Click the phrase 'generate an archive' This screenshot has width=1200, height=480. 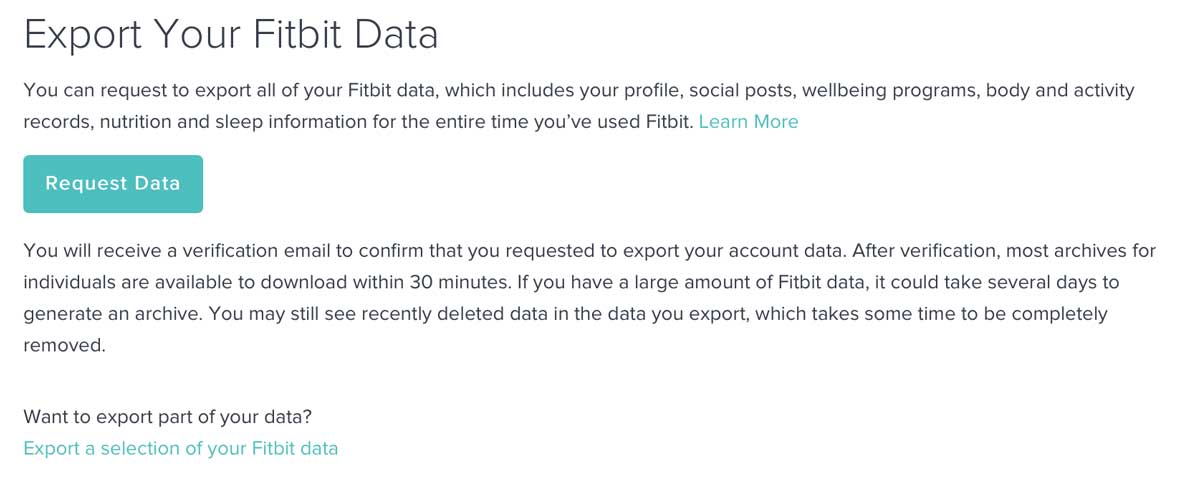pyautogui.click(x=99, y=314)
